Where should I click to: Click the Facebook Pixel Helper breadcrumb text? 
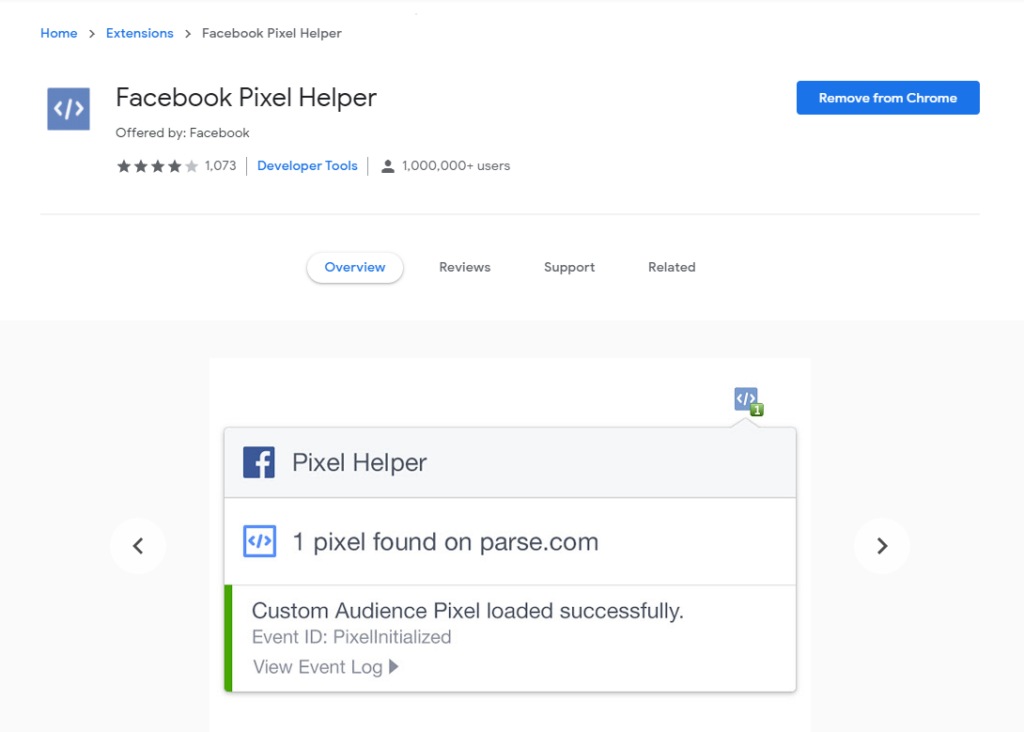(x=272, y=33)
